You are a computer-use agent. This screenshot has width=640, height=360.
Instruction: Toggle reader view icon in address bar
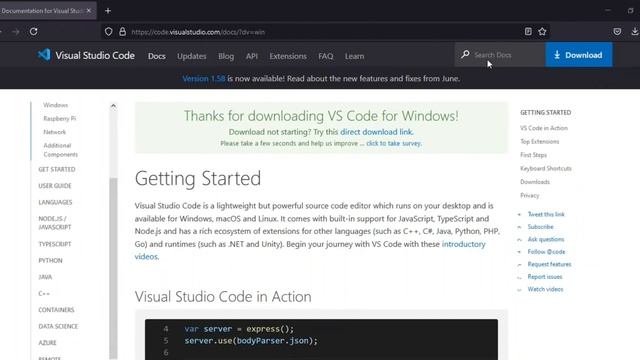pyautogui.click(x=528, y=31)
